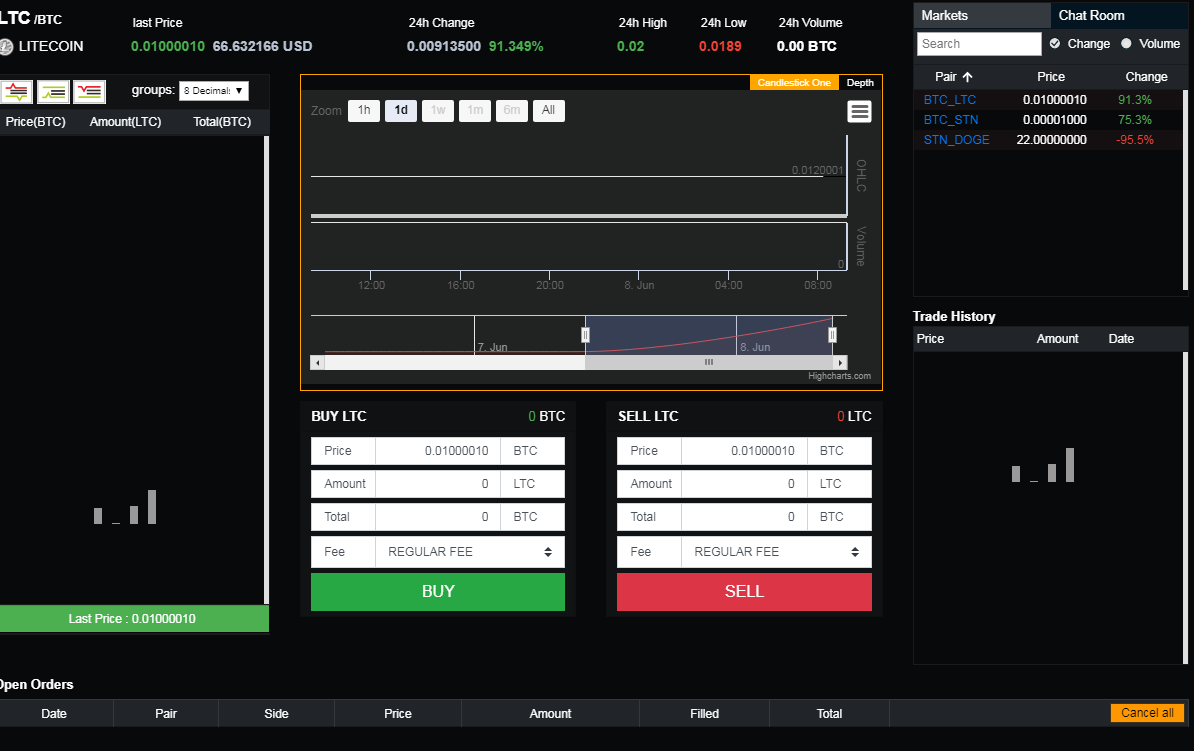This screenshot has height=751, width=1194.
Task: Click the 0 BTC balance in Buy LTC
Action: pyautogui.click(x=547, y=417)
